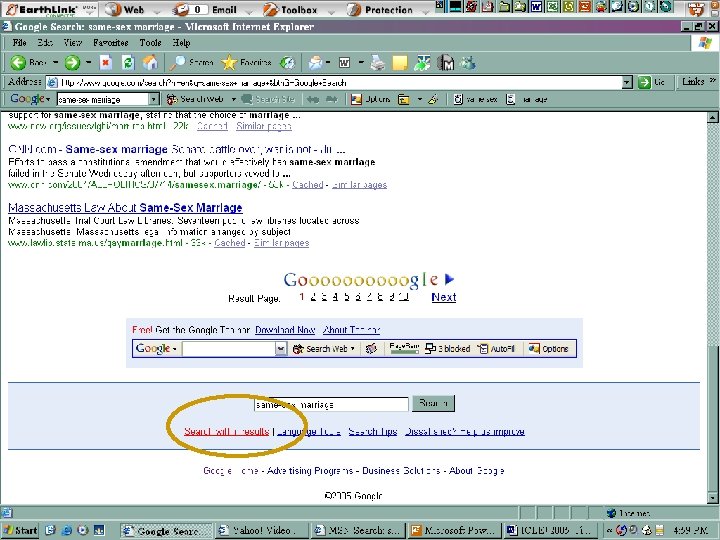Switch to Microsoft PowerPoint taskbar window
Viewport: 720px width, 540px height.
point(453,530)
